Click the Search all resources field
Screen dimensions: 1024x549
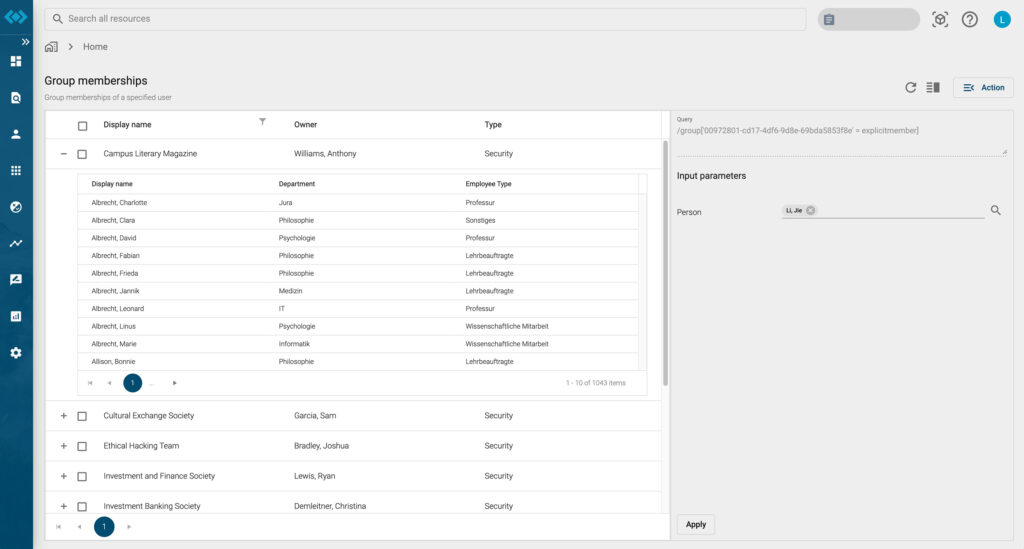425,19
